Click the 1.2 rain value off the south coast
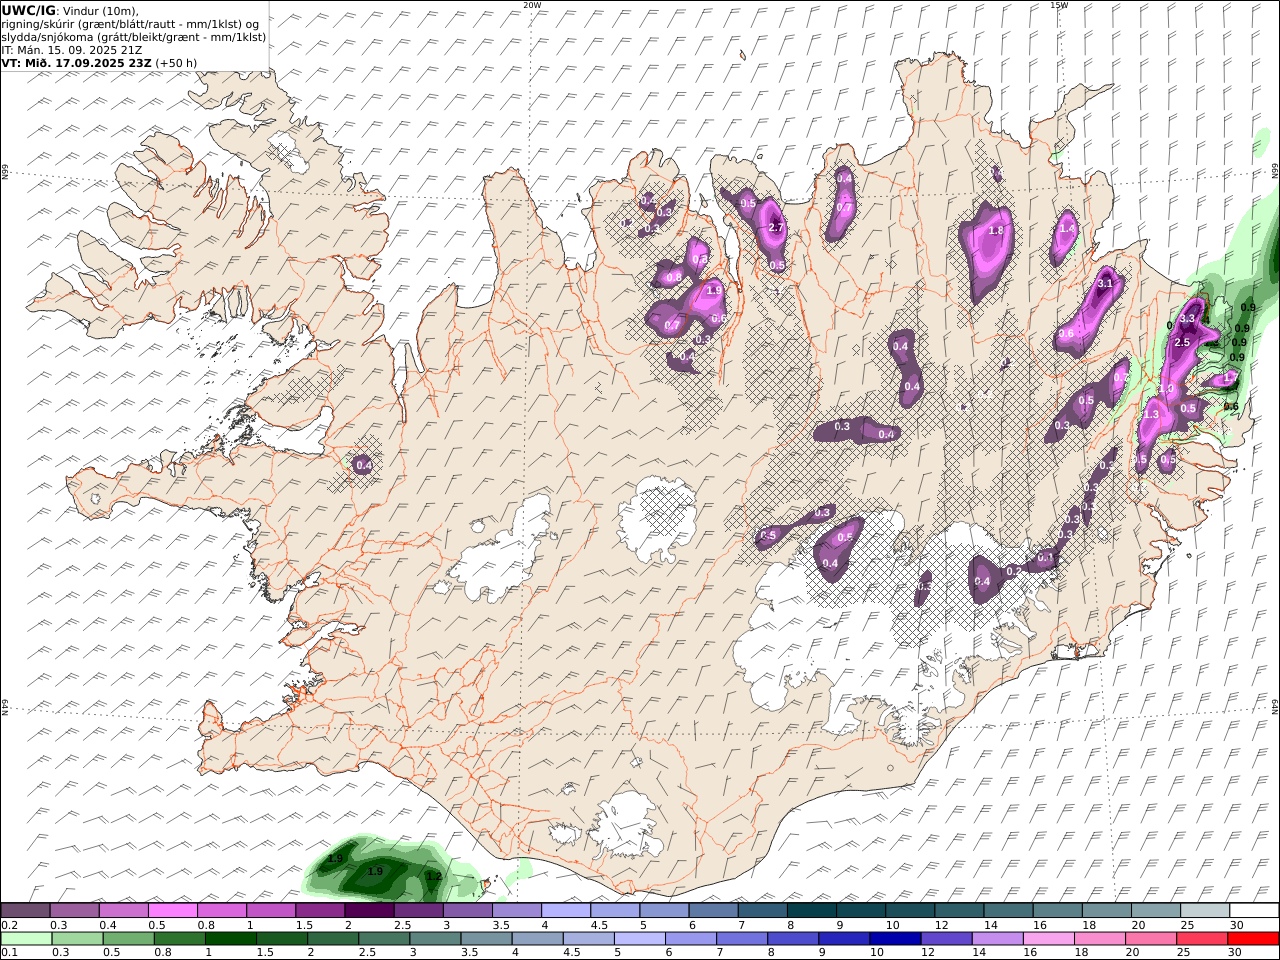This screenshot has width=1280, height=960. 434,876
